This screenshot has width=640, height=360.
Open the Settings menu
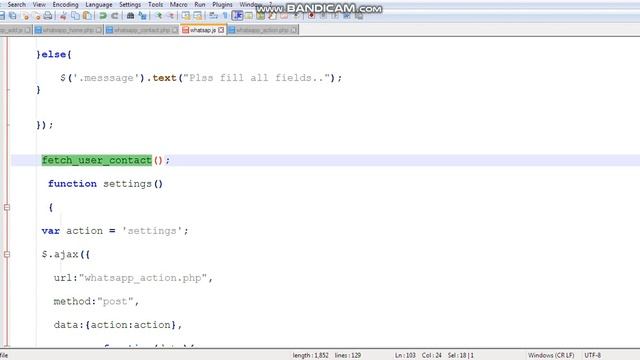130,4
